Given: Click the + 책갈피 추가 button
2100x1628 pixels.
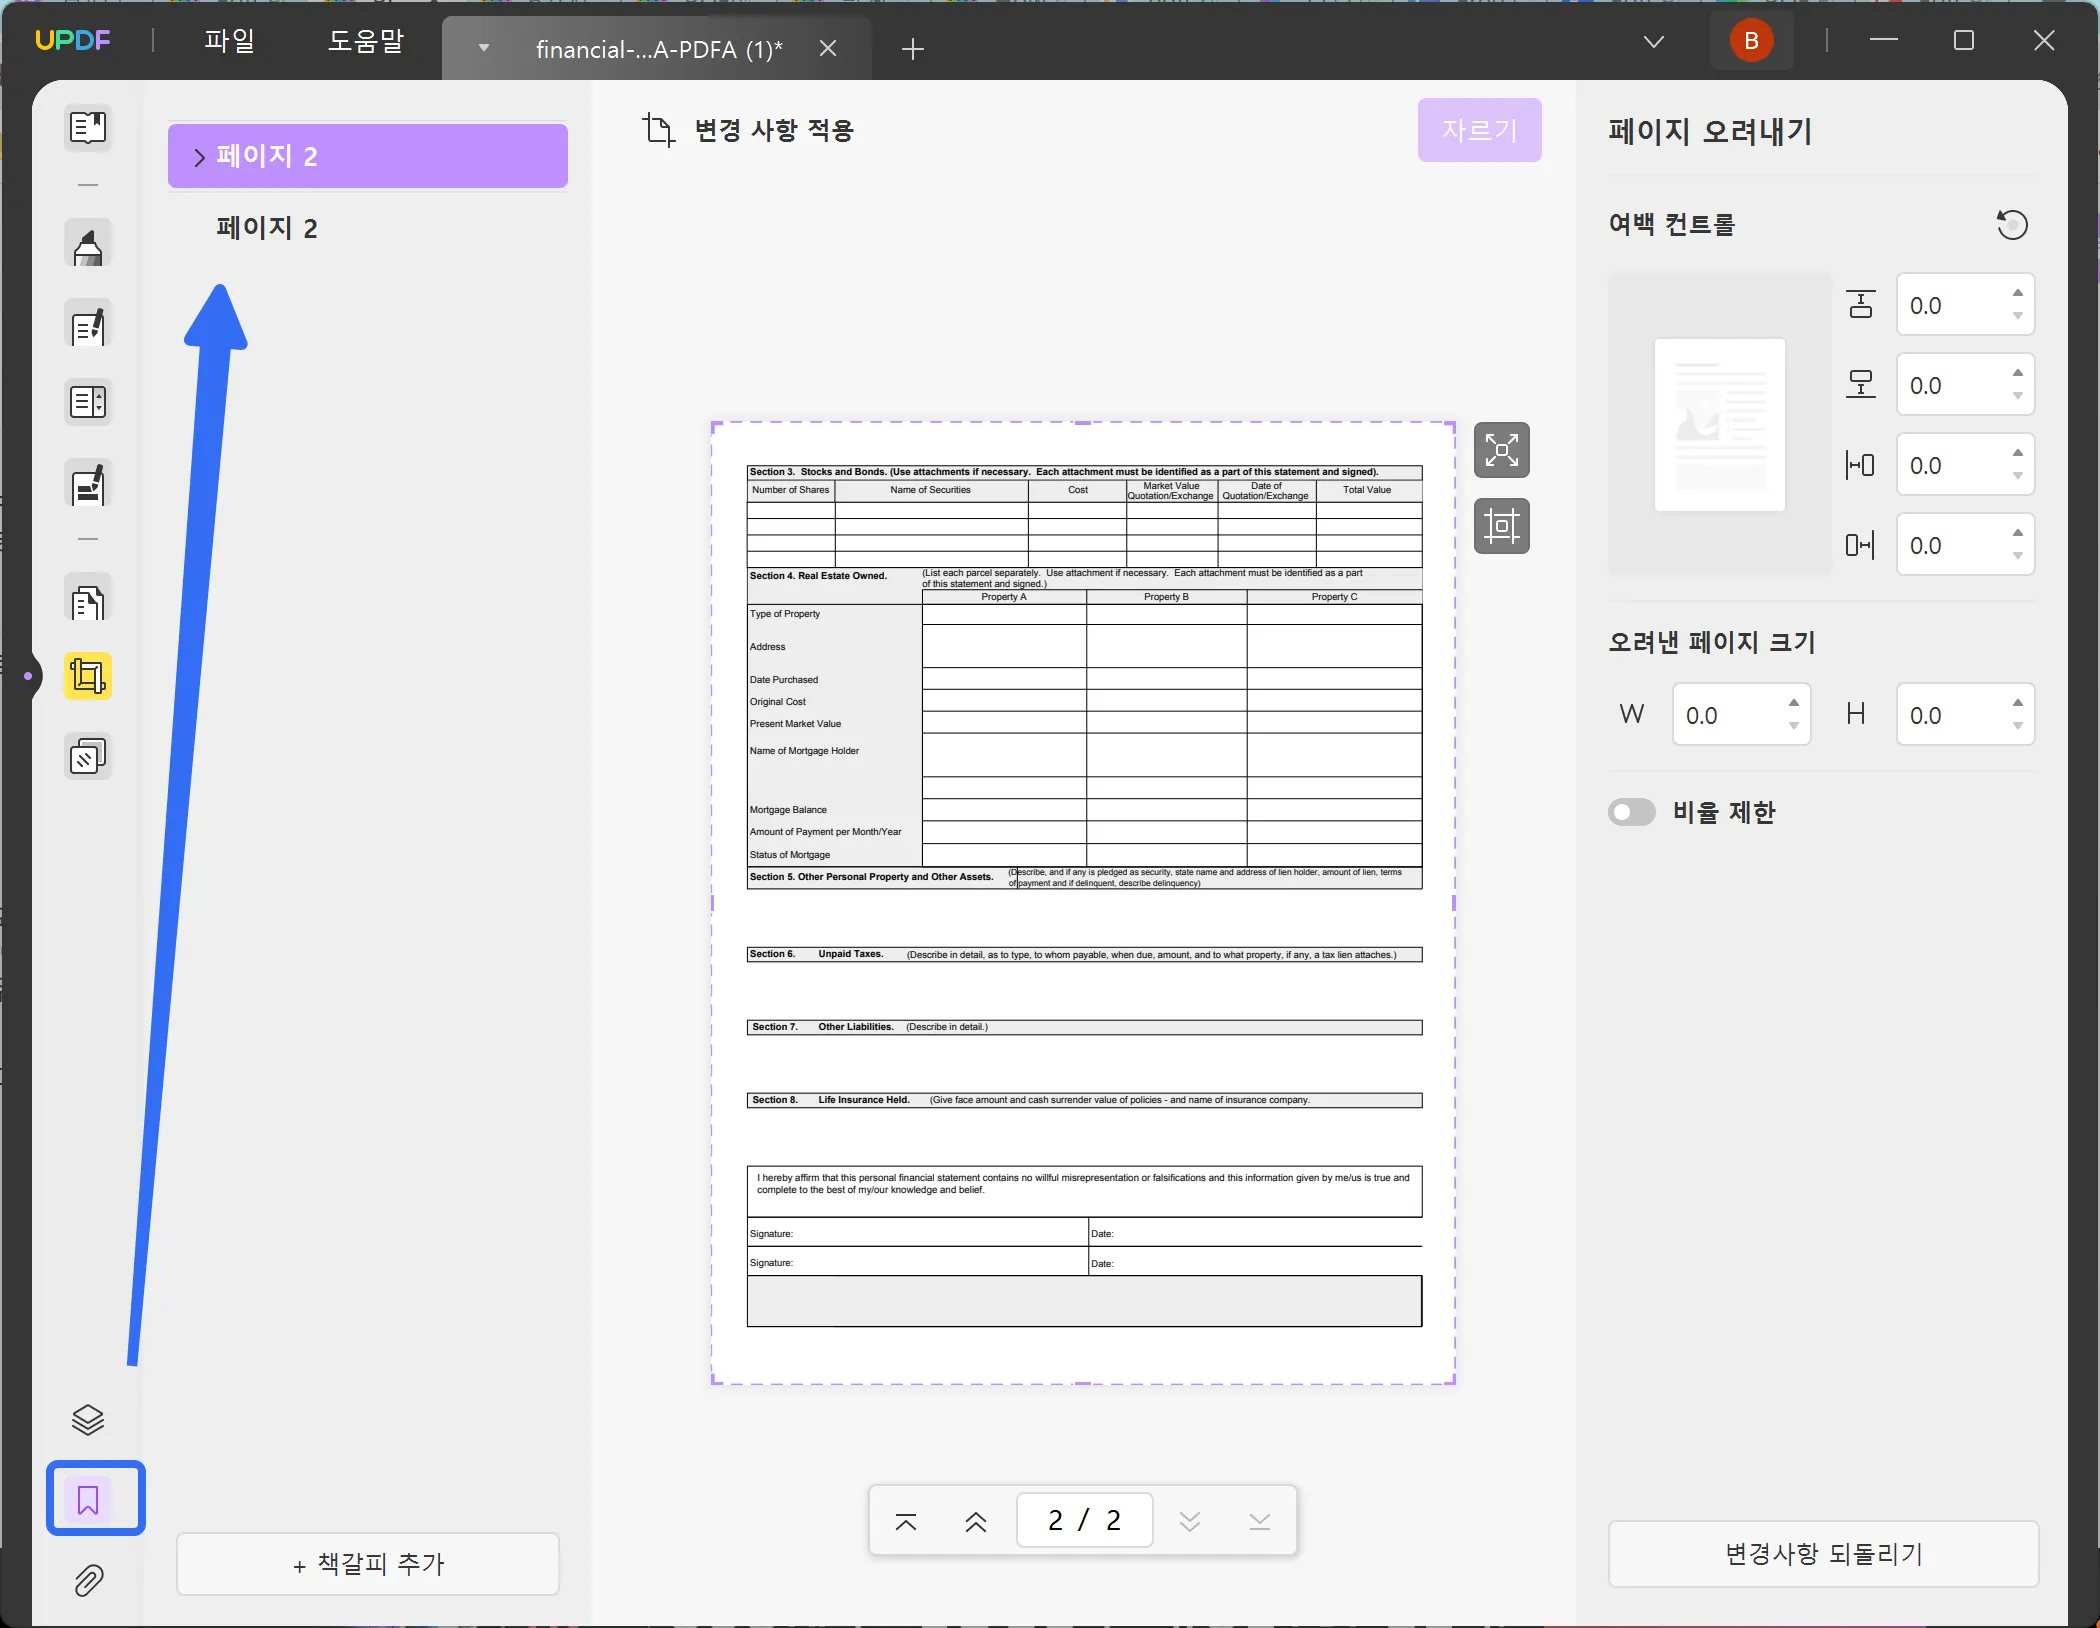Looking at the screenshot, I should click(368, 1564).
